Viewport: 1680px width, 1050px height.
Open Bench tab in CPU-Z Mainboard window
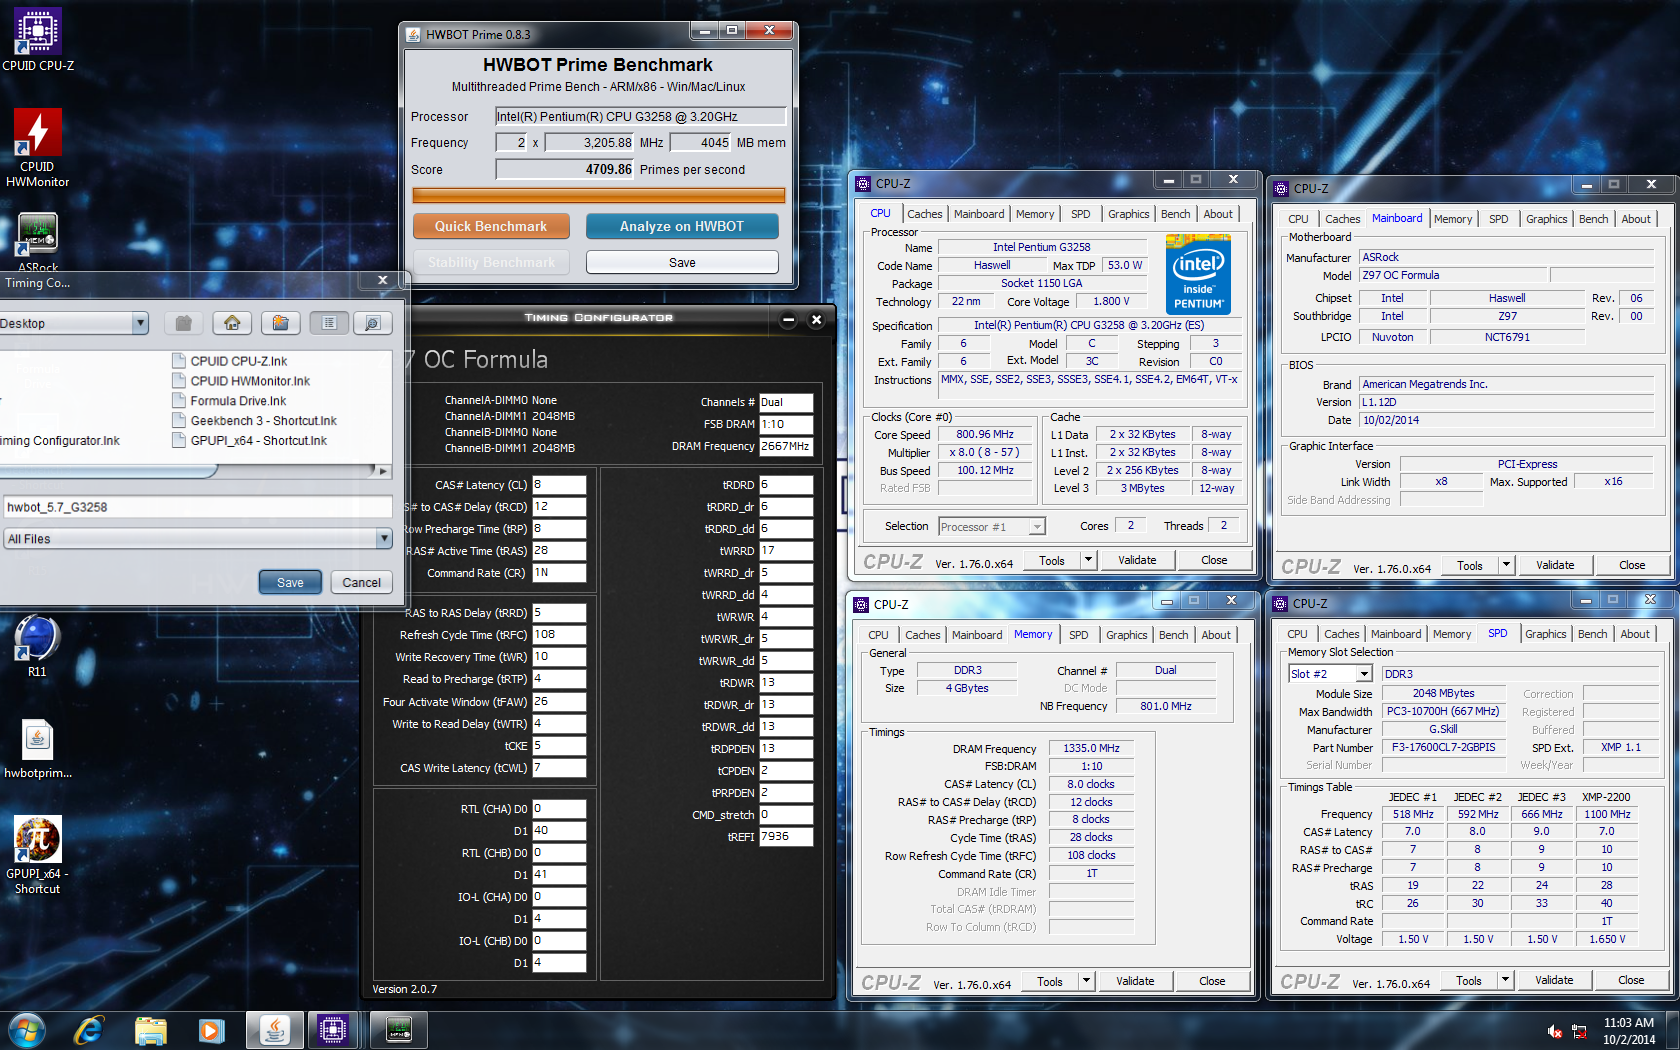tap(1593, 219)
